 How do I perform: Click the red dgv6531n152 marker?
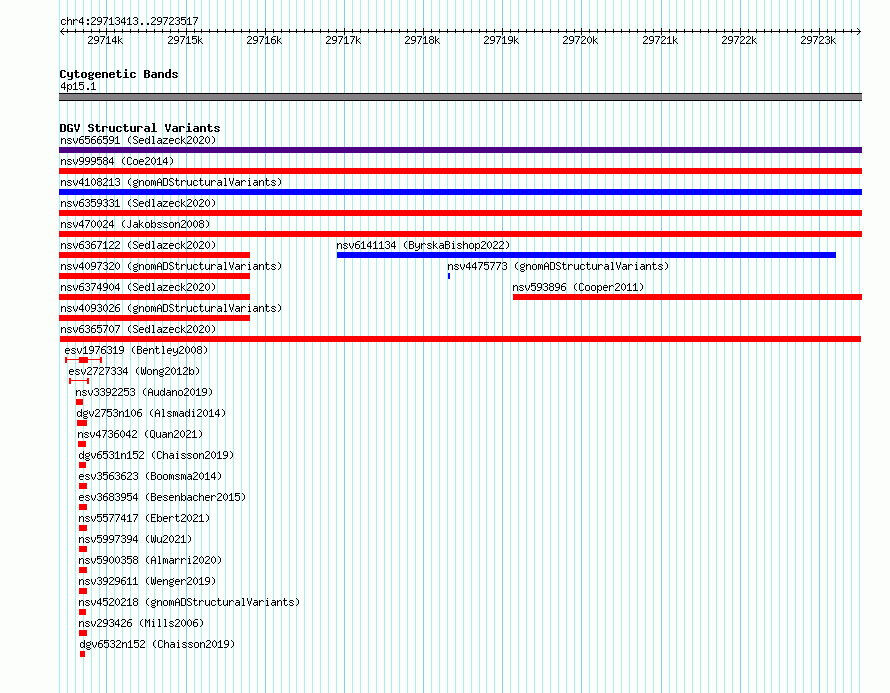coord(83,465)
